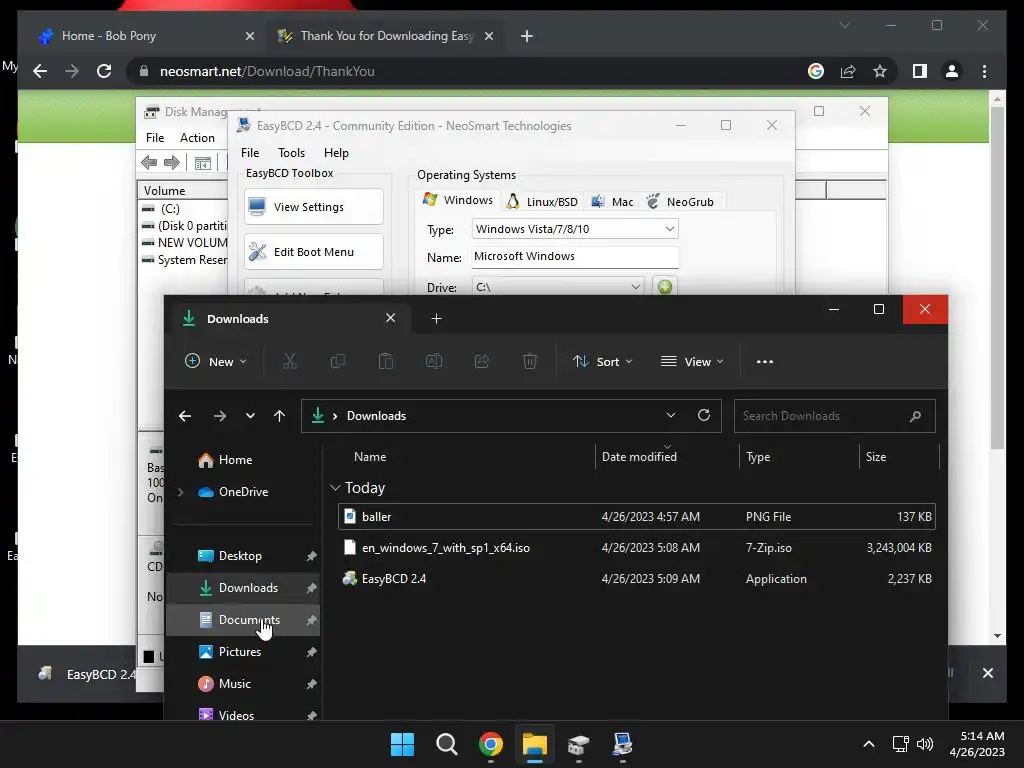This screenshot has width=1024, height=768.
Task: Open the Windows Start button
Action: click(x=402, y=744)
